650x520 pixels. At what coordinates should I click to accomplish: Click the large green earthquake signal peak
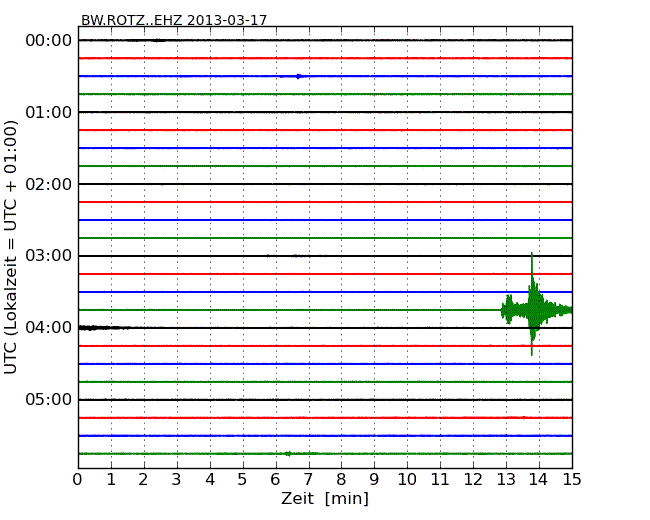pyautogui.click(x=532, y=304)
